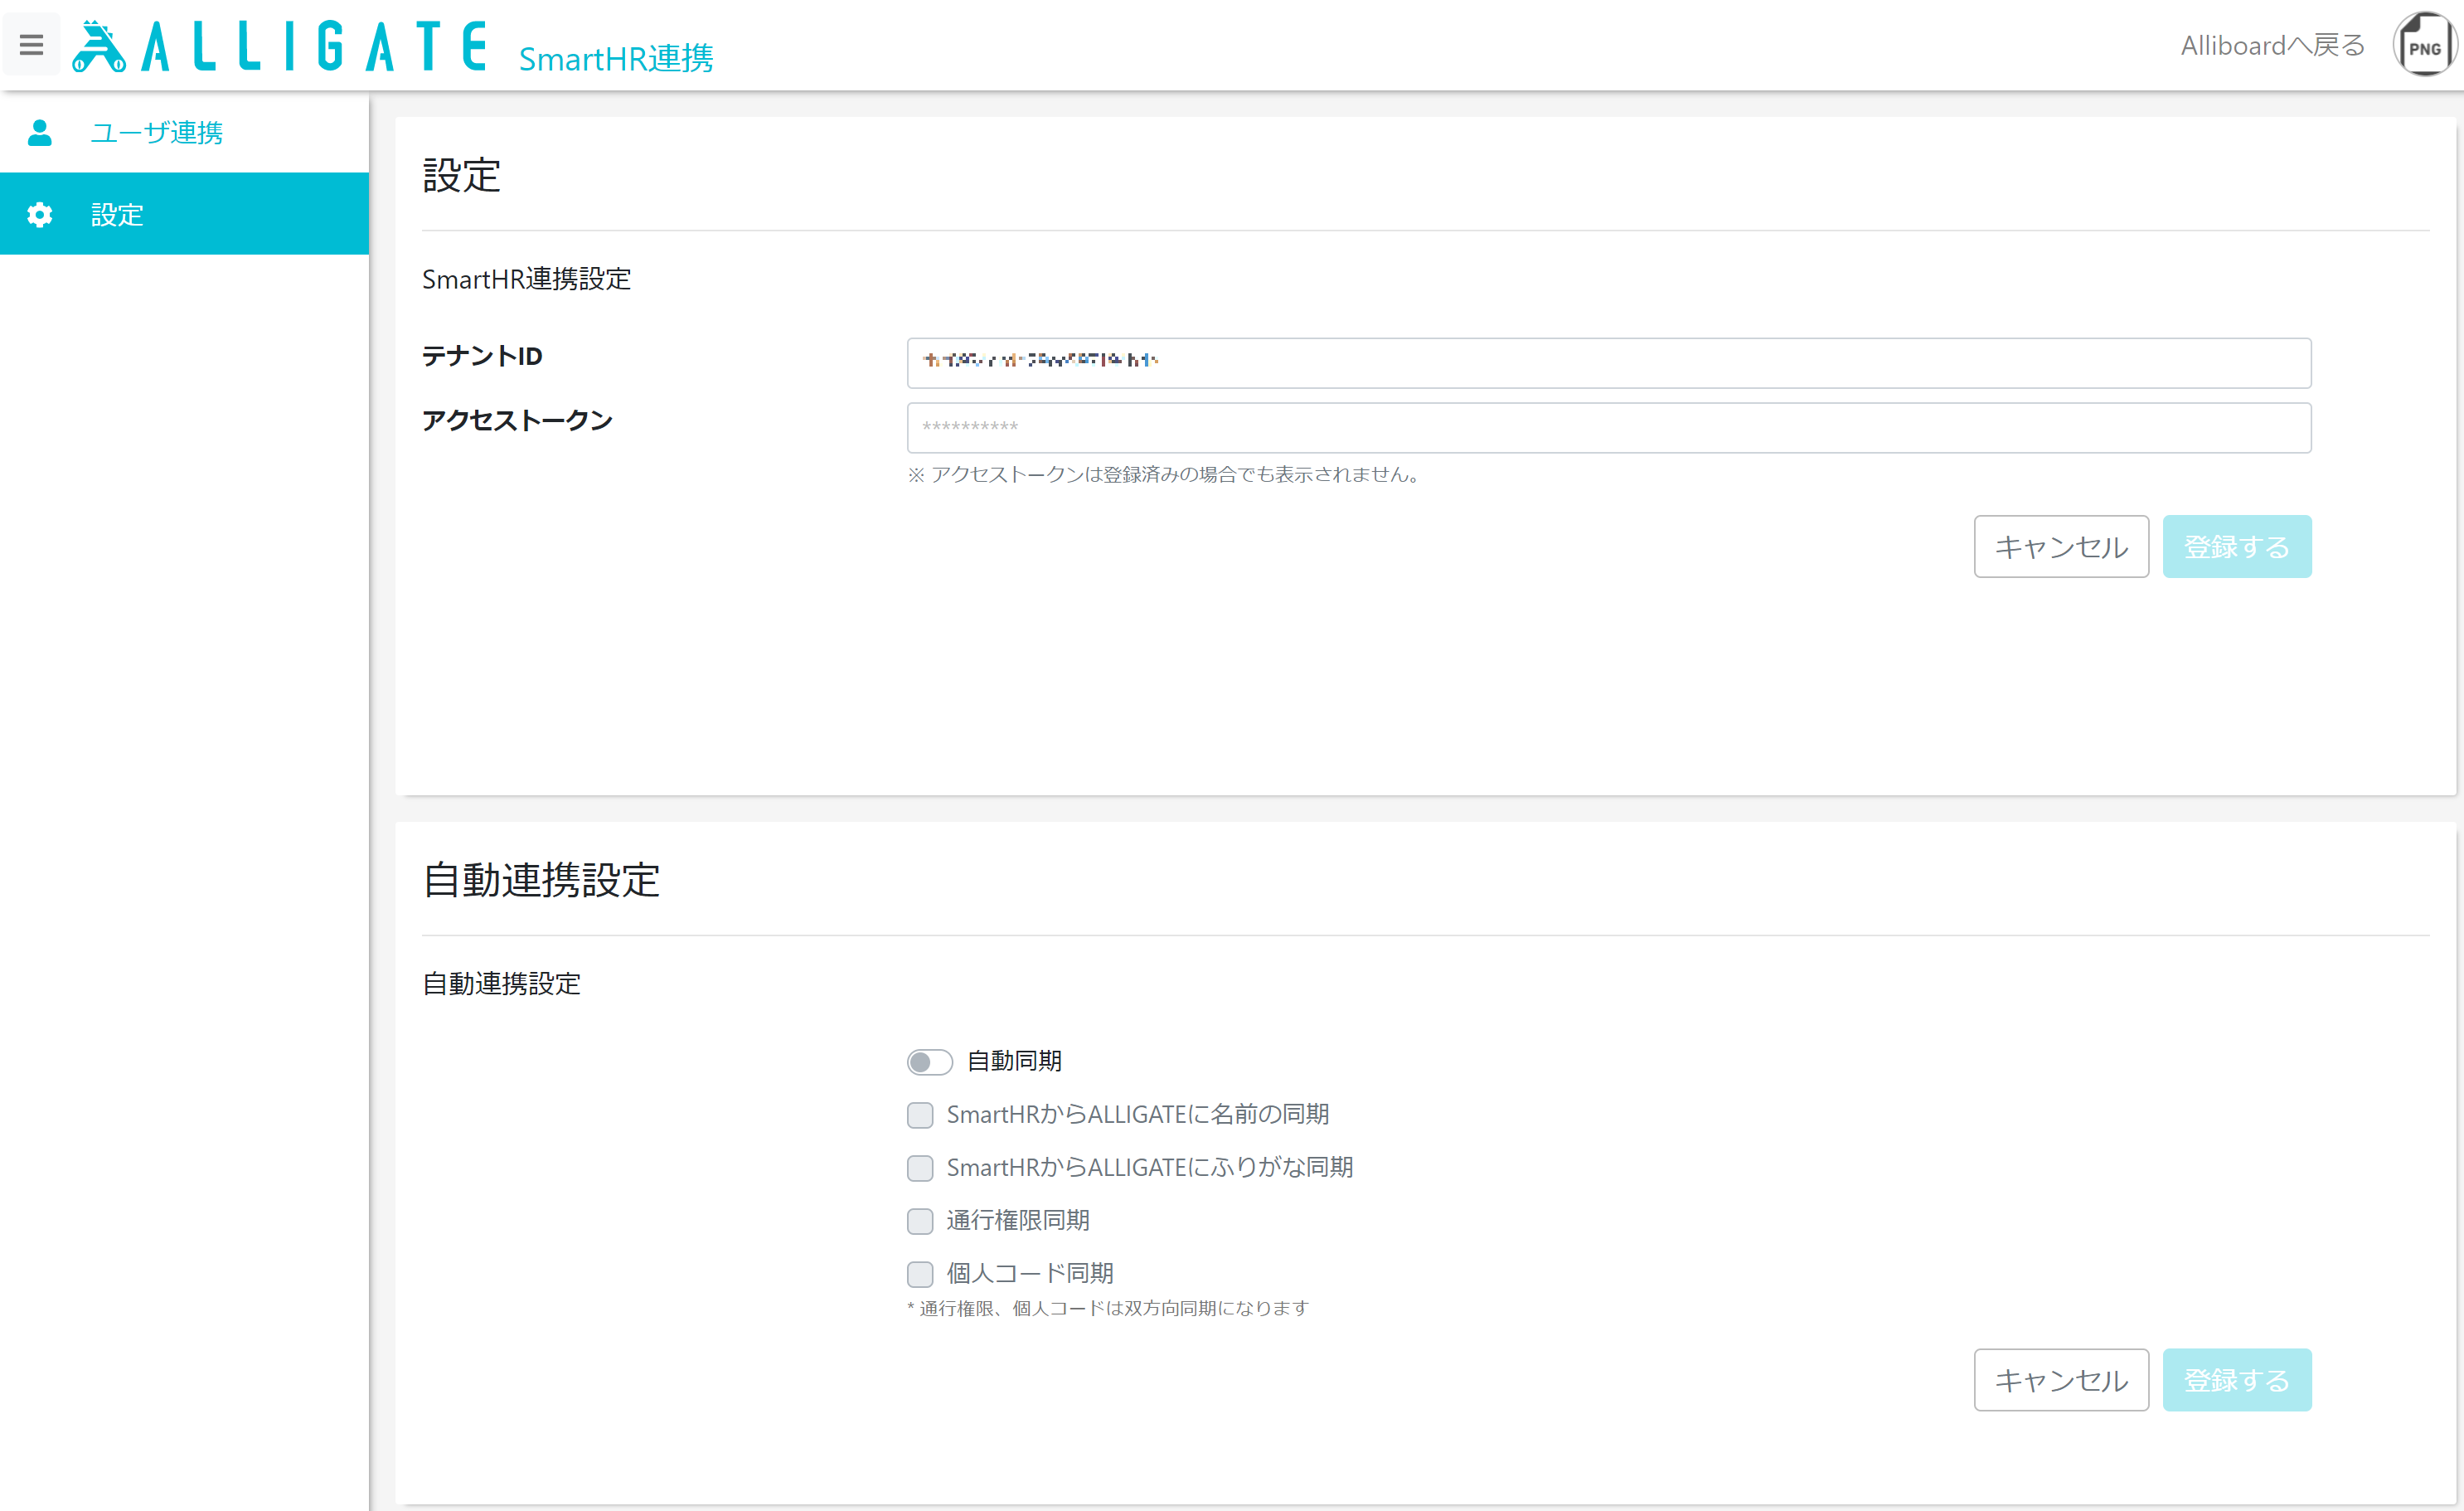2464x1511 pixels.
Task: Click キャンセル in SmartHR連携設定 section
Action: pos(2061,546)
